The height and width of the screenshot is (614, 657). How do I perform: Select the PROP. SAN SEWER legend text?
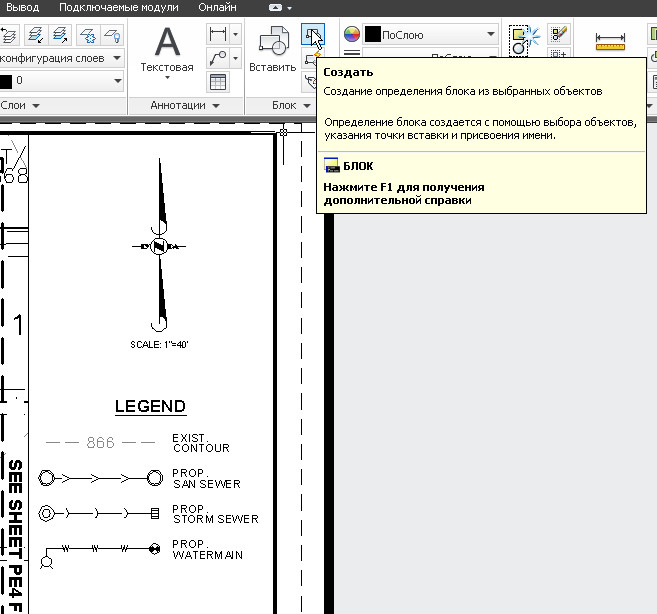[x=207, y=479]
